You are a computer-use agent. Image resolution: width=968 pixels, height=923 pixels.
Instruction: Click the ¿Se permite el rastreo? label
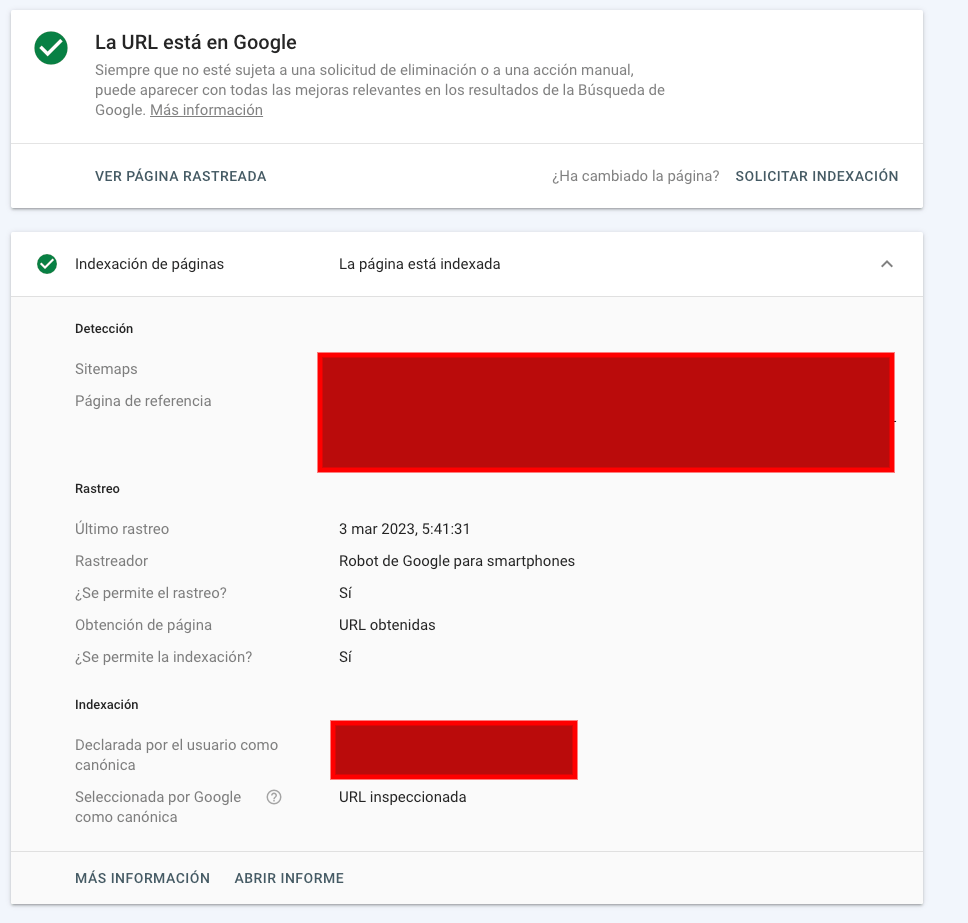click(x=151, y=593)
